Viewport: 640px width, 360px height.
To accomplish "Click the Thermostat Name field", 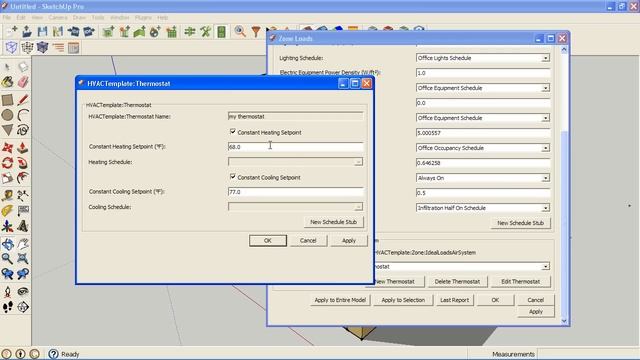I will pos(295,117).
